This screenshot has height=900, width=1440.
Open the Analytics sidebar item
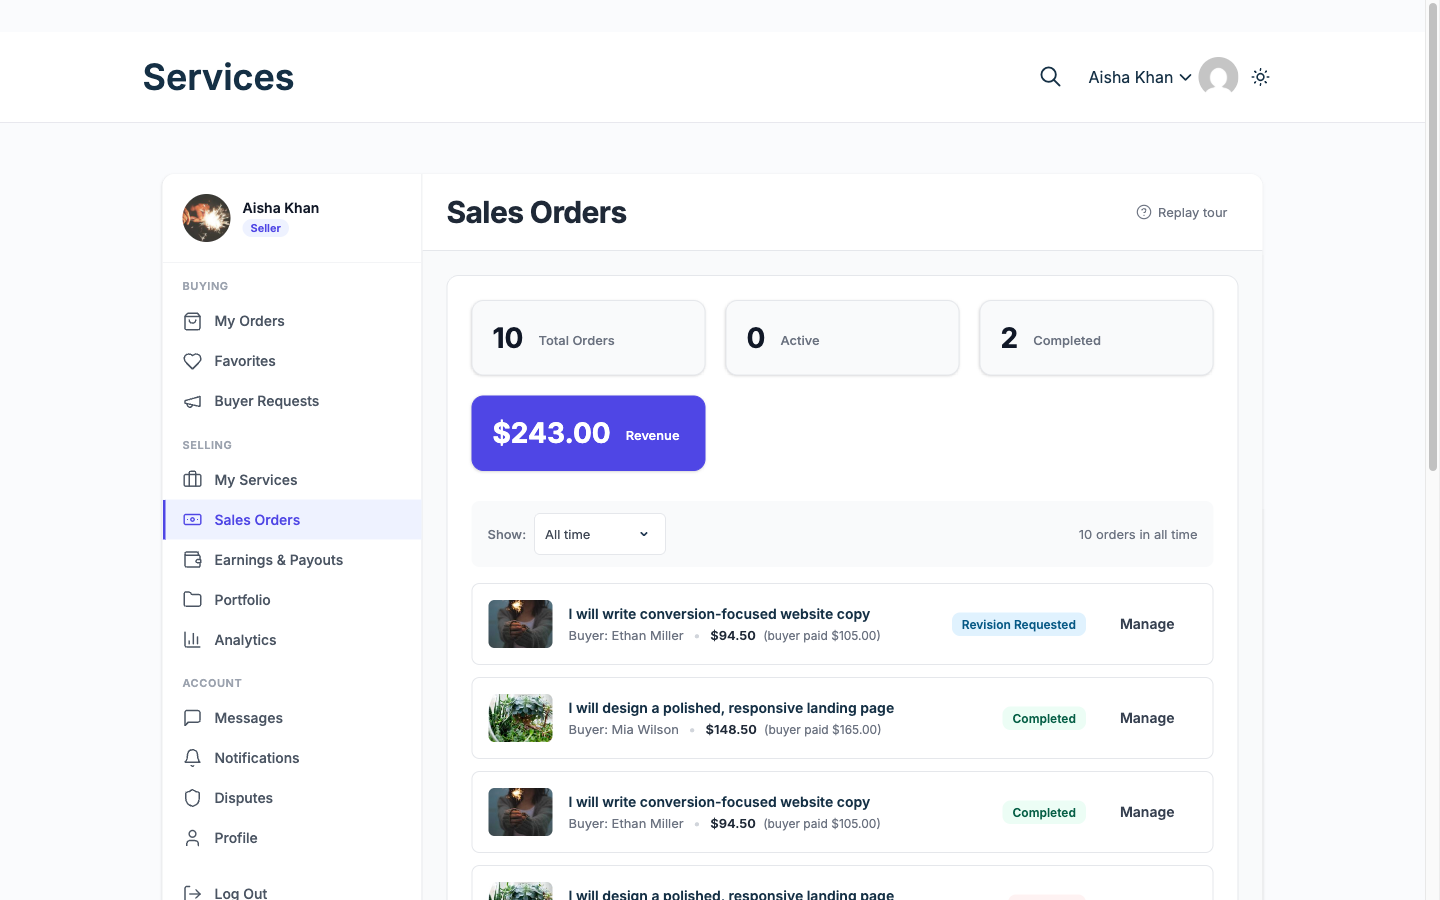coord(292,640)
